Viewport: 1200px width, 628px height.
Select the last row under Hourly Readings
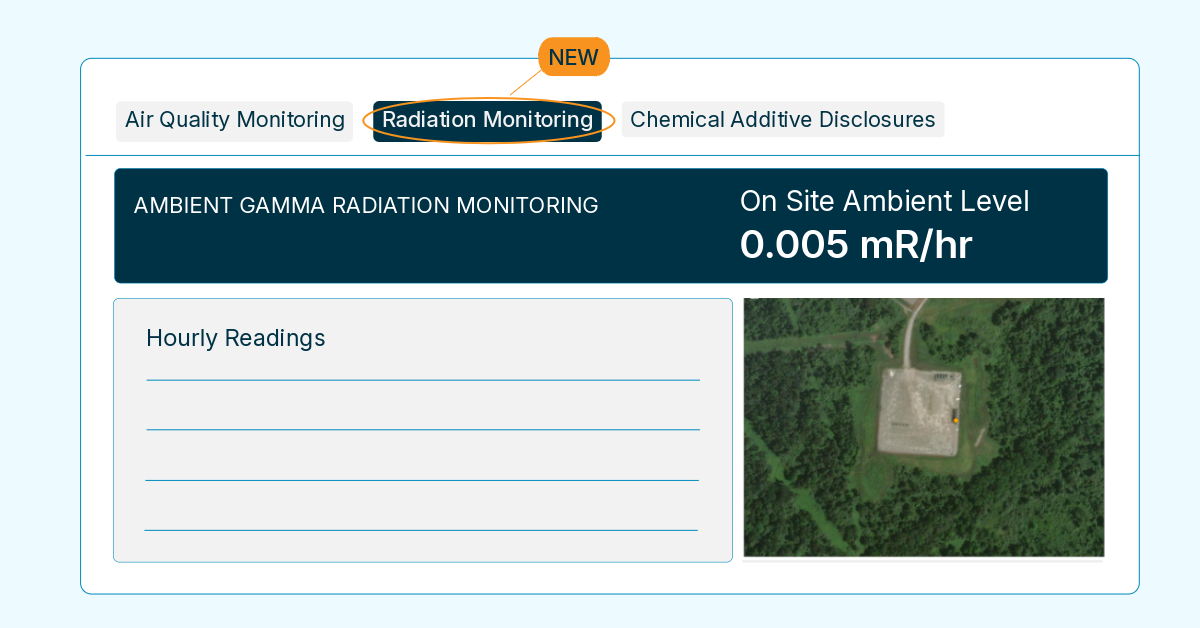click(421, 545)
